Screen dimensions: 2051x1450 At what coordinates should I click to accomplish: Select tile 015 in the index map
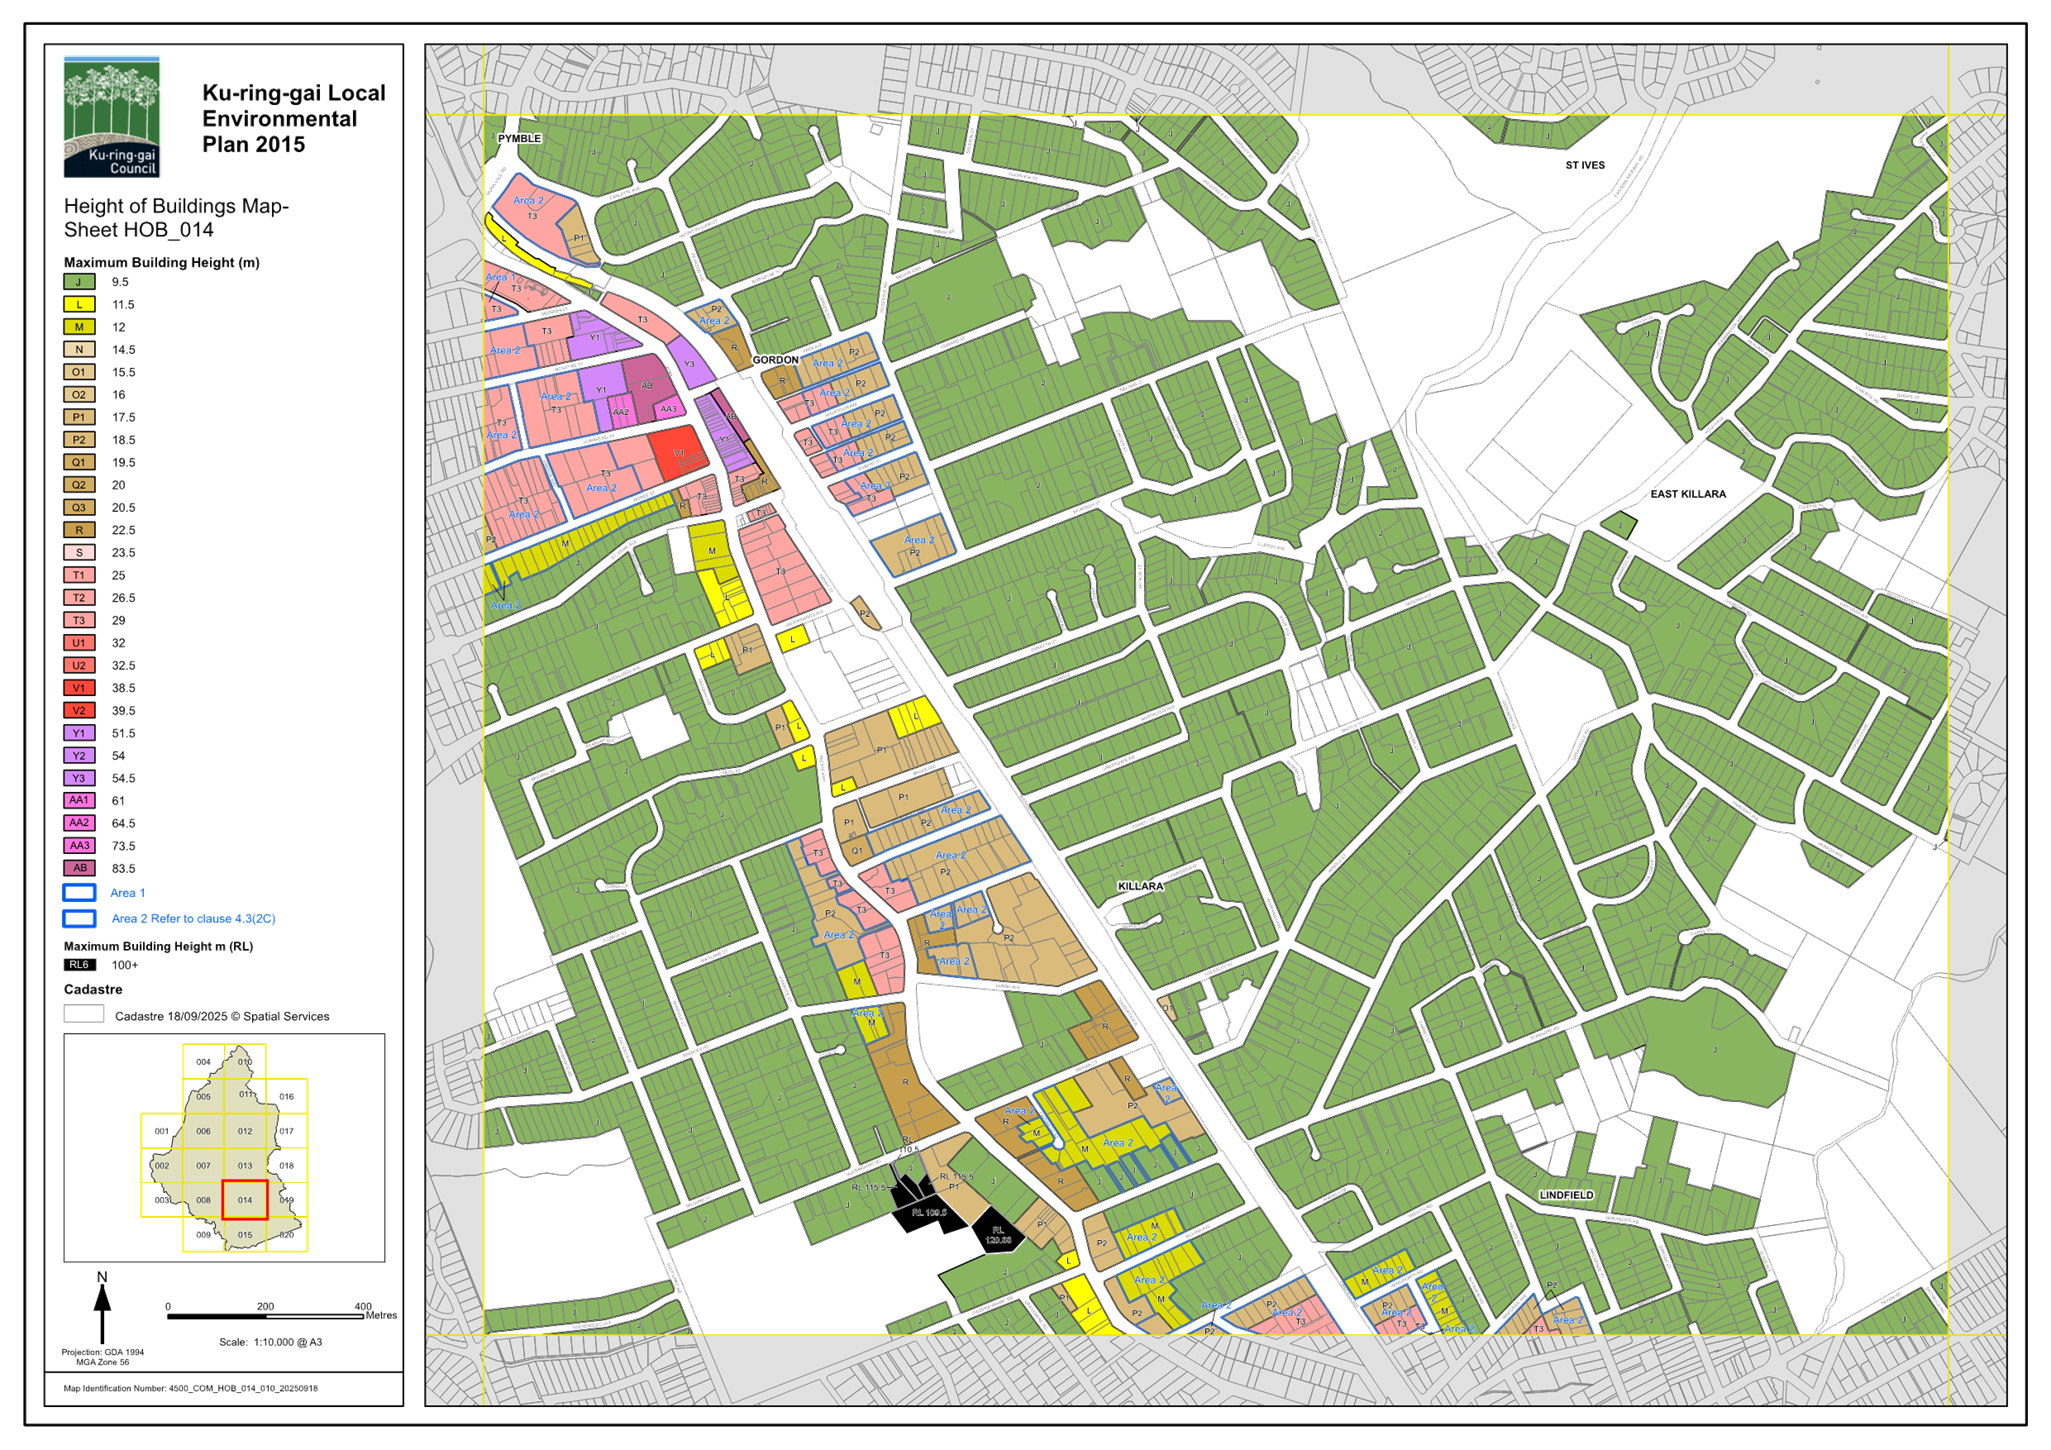[245, 1235]
